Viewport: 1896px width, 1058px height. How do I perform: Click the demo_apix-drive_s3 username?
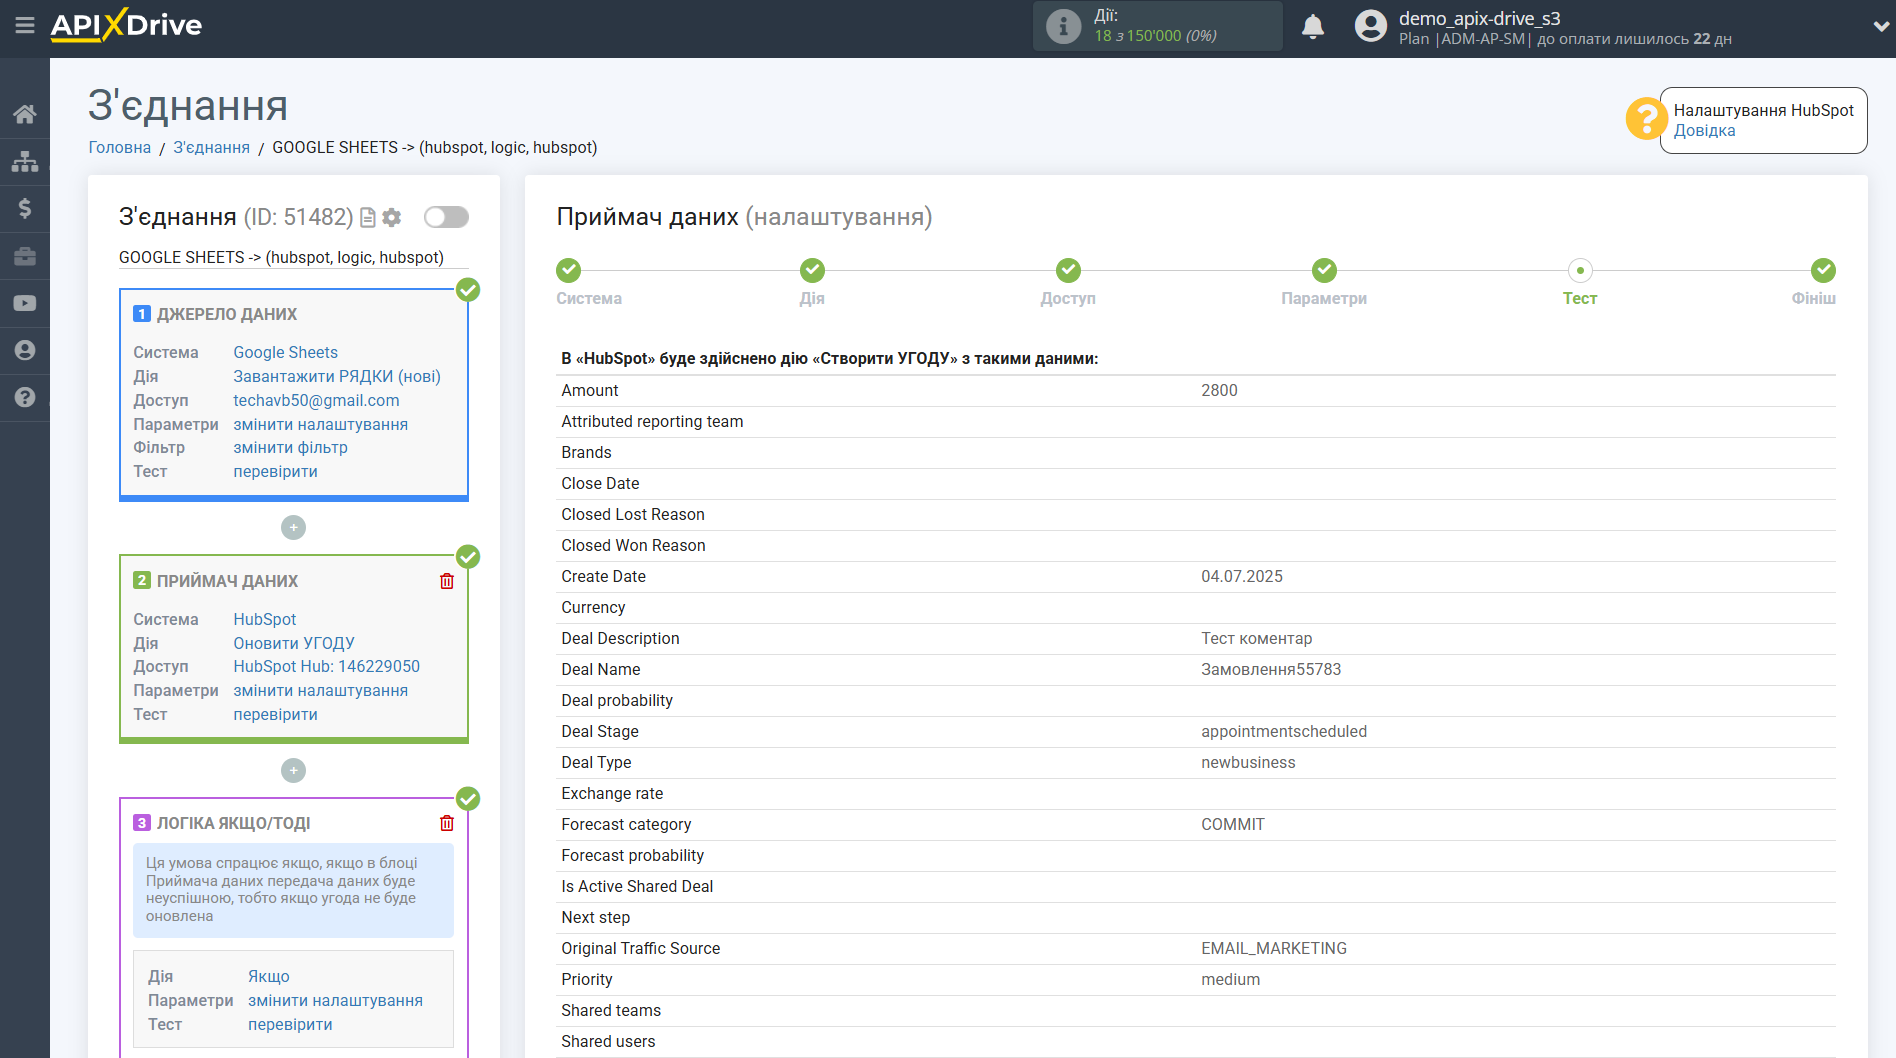1479,18
